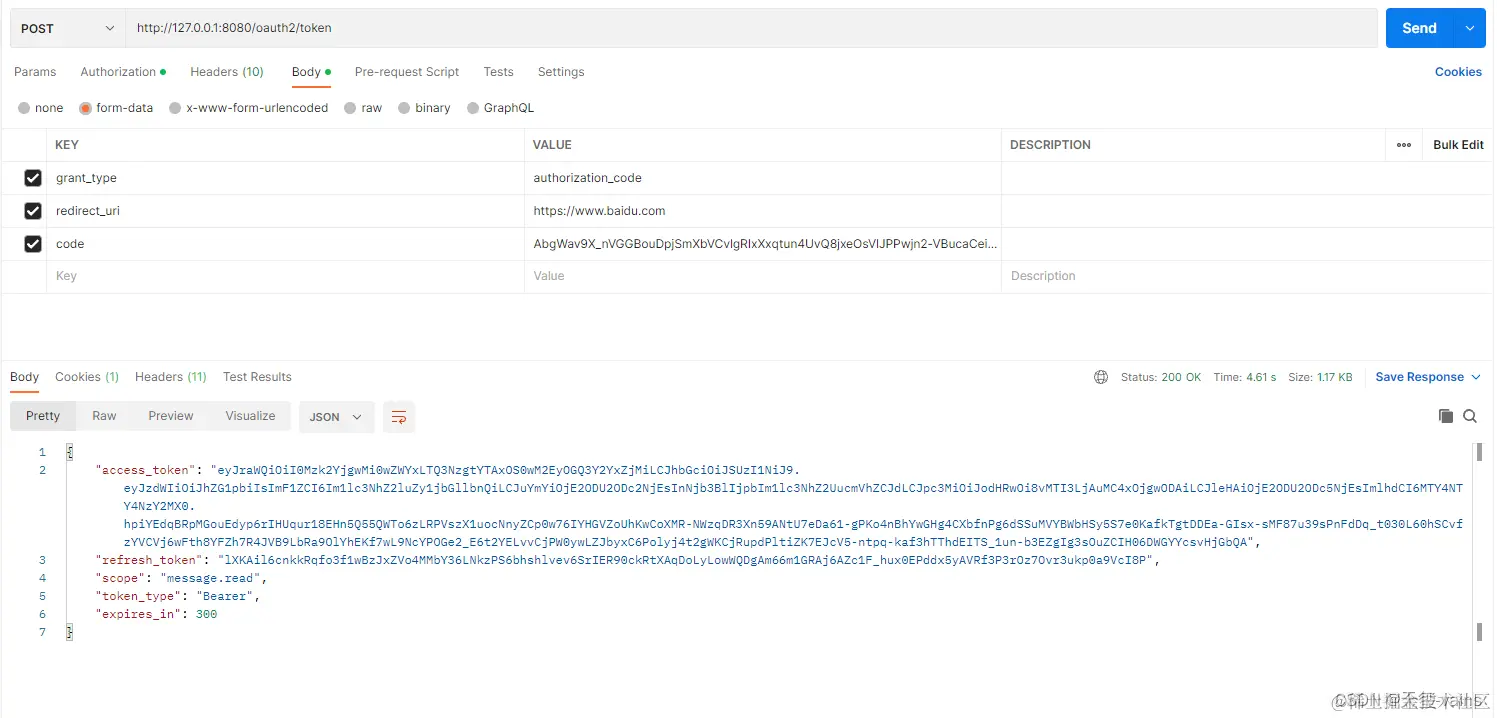The image size is (1497, 718).
Task: Send the request with the Send button
Action: pos(1419,28)
